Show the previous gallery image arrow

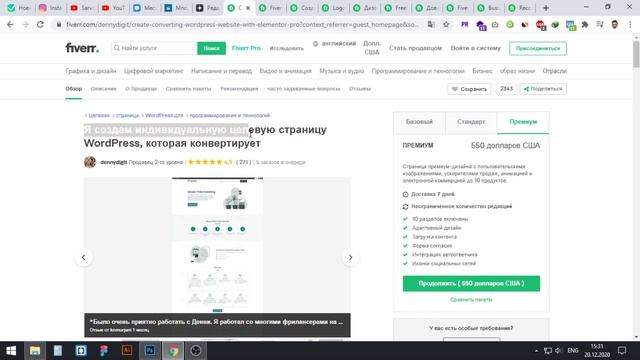(x=84, y=258)
